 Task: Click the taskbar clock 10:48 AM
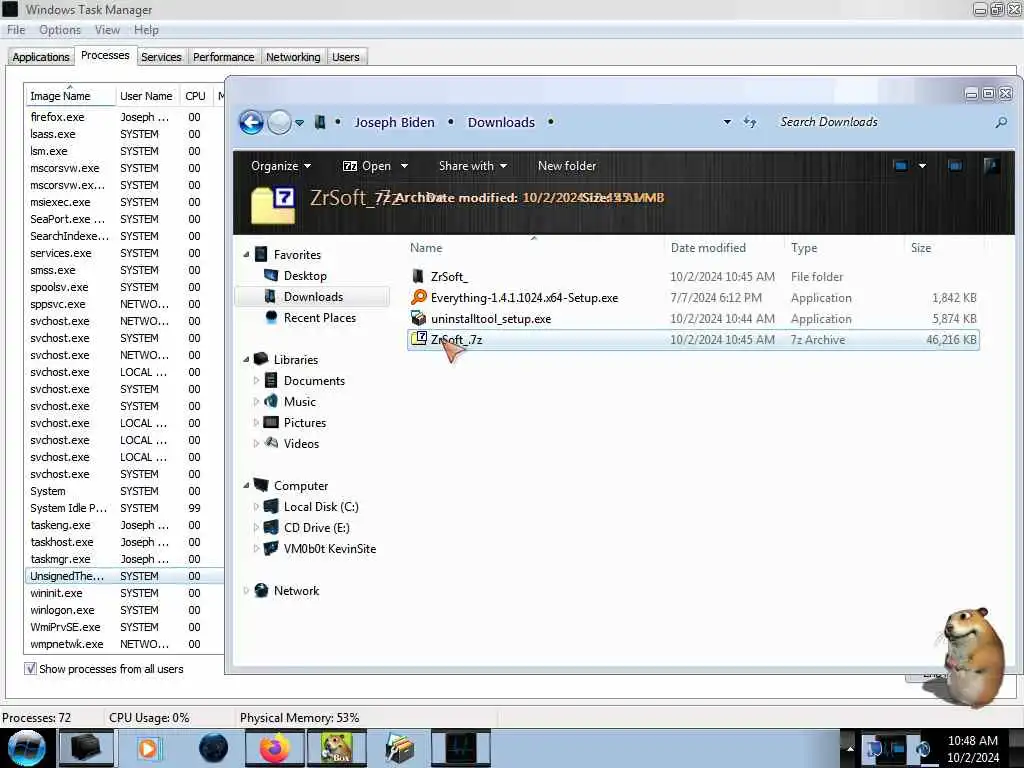coord(972,741)
